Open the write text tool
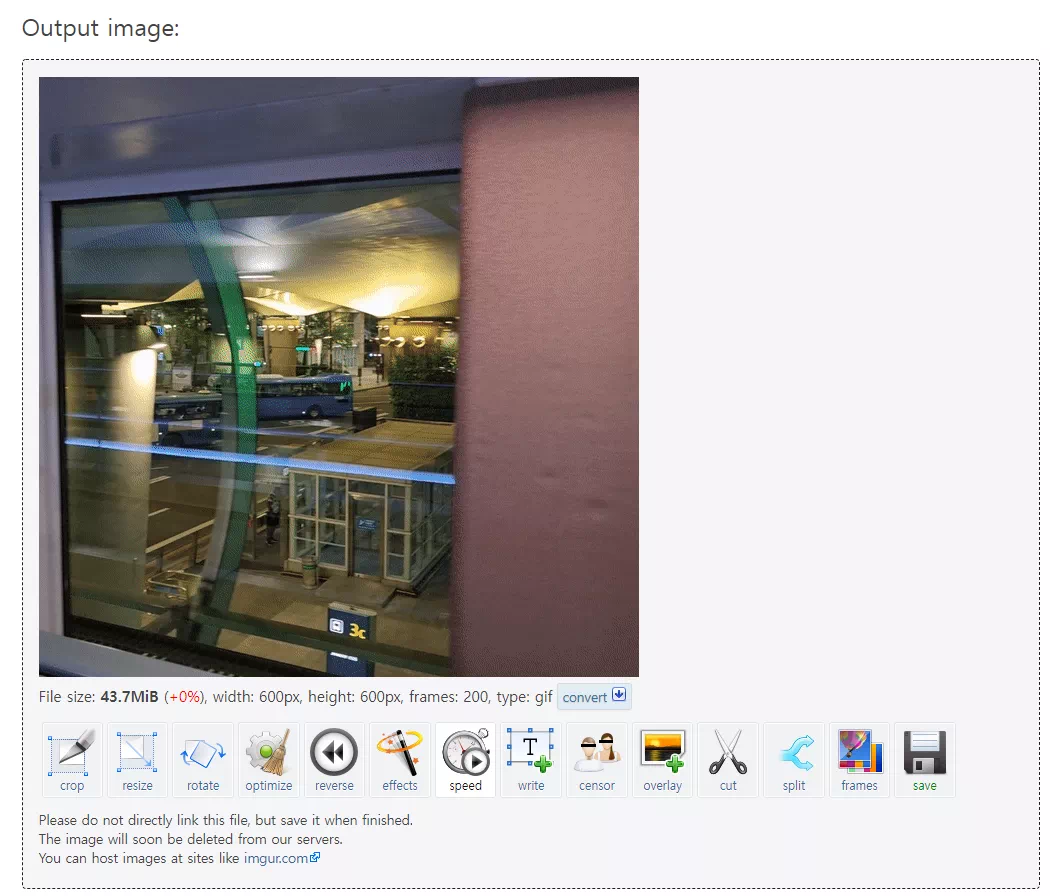 pos(531,760)
